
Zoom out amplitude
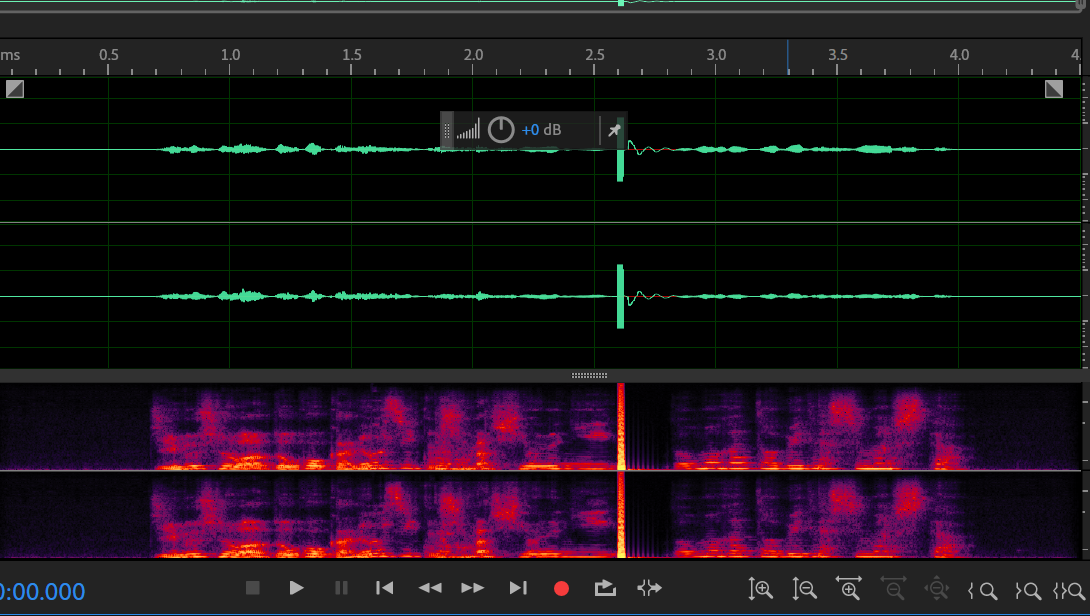point(805,590)
